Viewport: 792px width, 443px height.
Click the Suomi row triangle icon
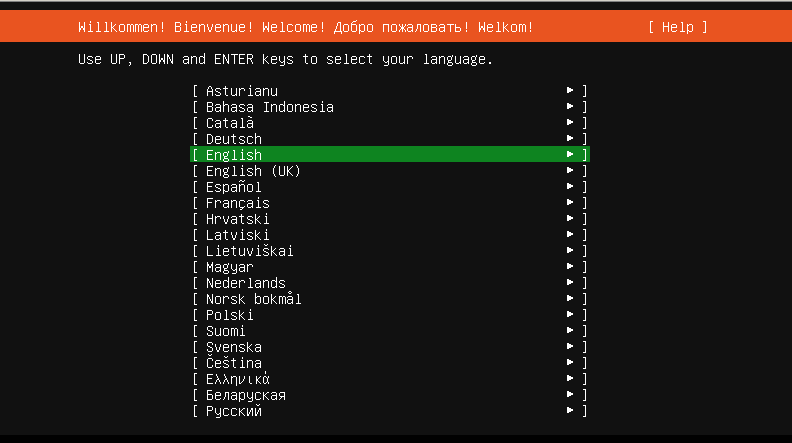point(570,331)
